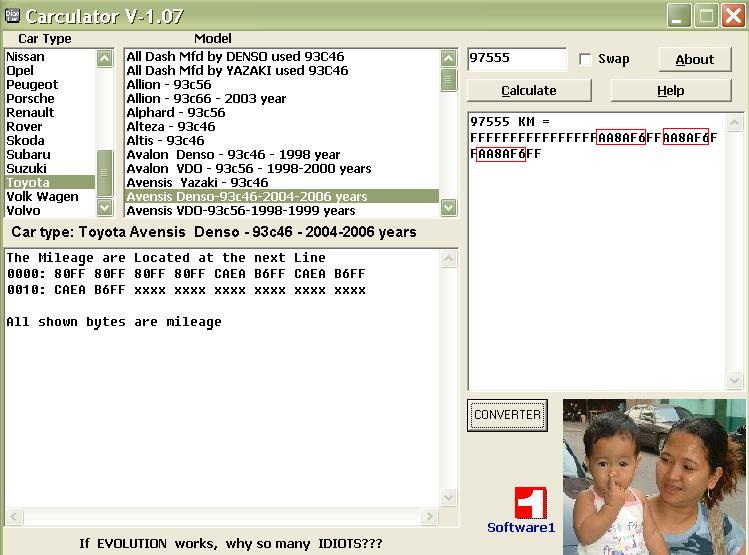Click the Software1 logo icon
Image resolution: width=749 pixels, height=555 pixels.
[x=531, y=502]
